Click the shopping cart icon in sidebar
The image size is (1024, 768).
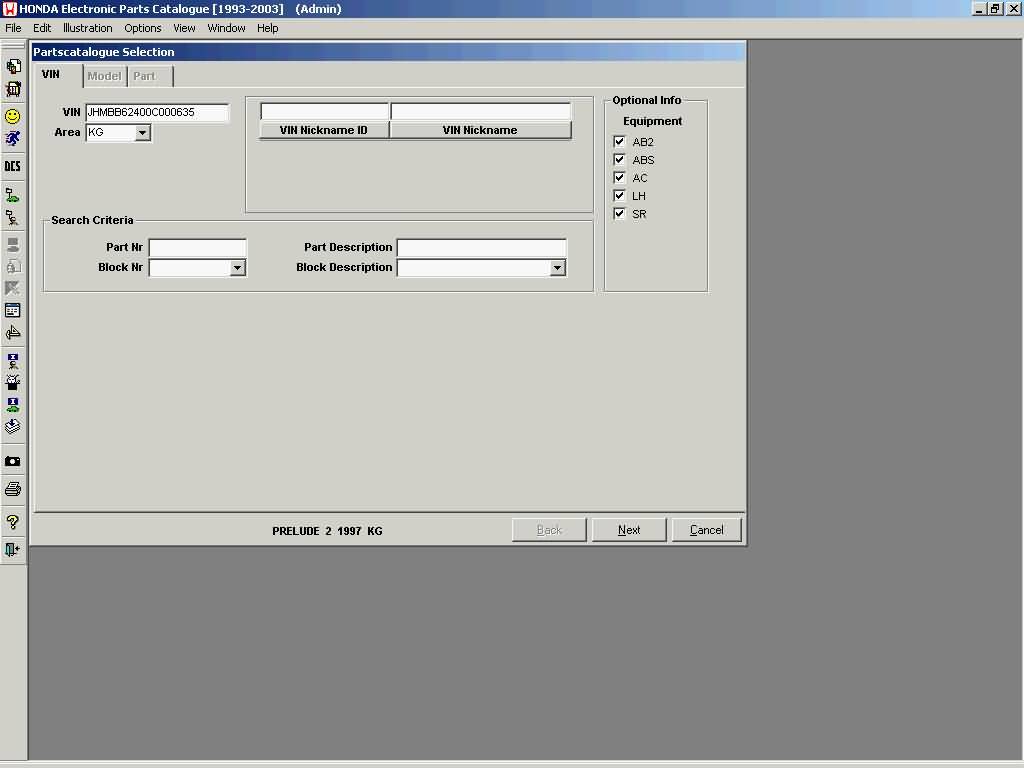click(x=13, y=89)
